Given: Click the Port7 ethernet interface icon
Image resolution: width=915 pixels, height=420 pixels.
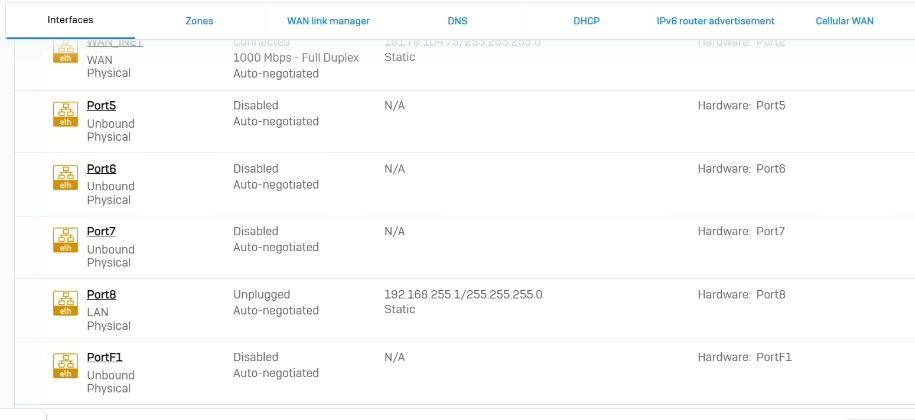Looking at the screenshot, I should [66, 241].
